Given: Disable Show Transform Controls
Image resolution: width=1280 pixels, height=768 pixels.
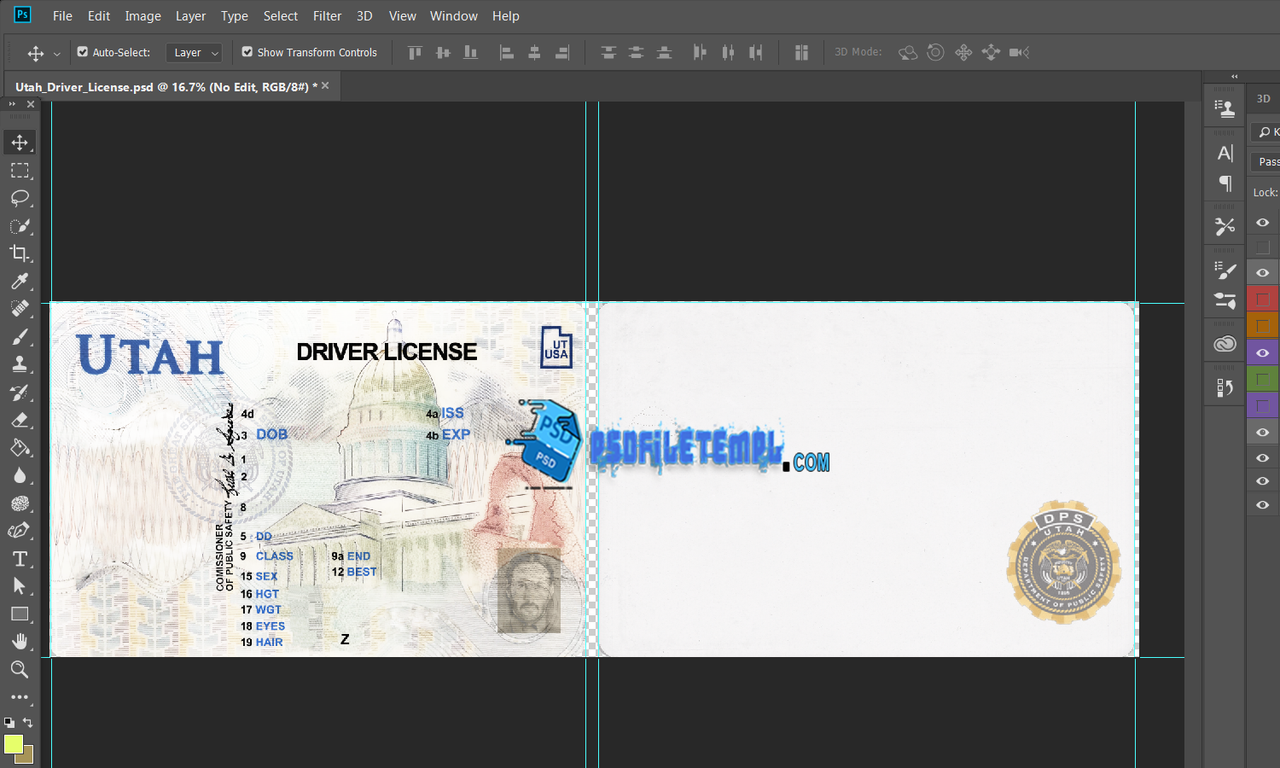Looking at the screenshot, I should pos(247,52).
